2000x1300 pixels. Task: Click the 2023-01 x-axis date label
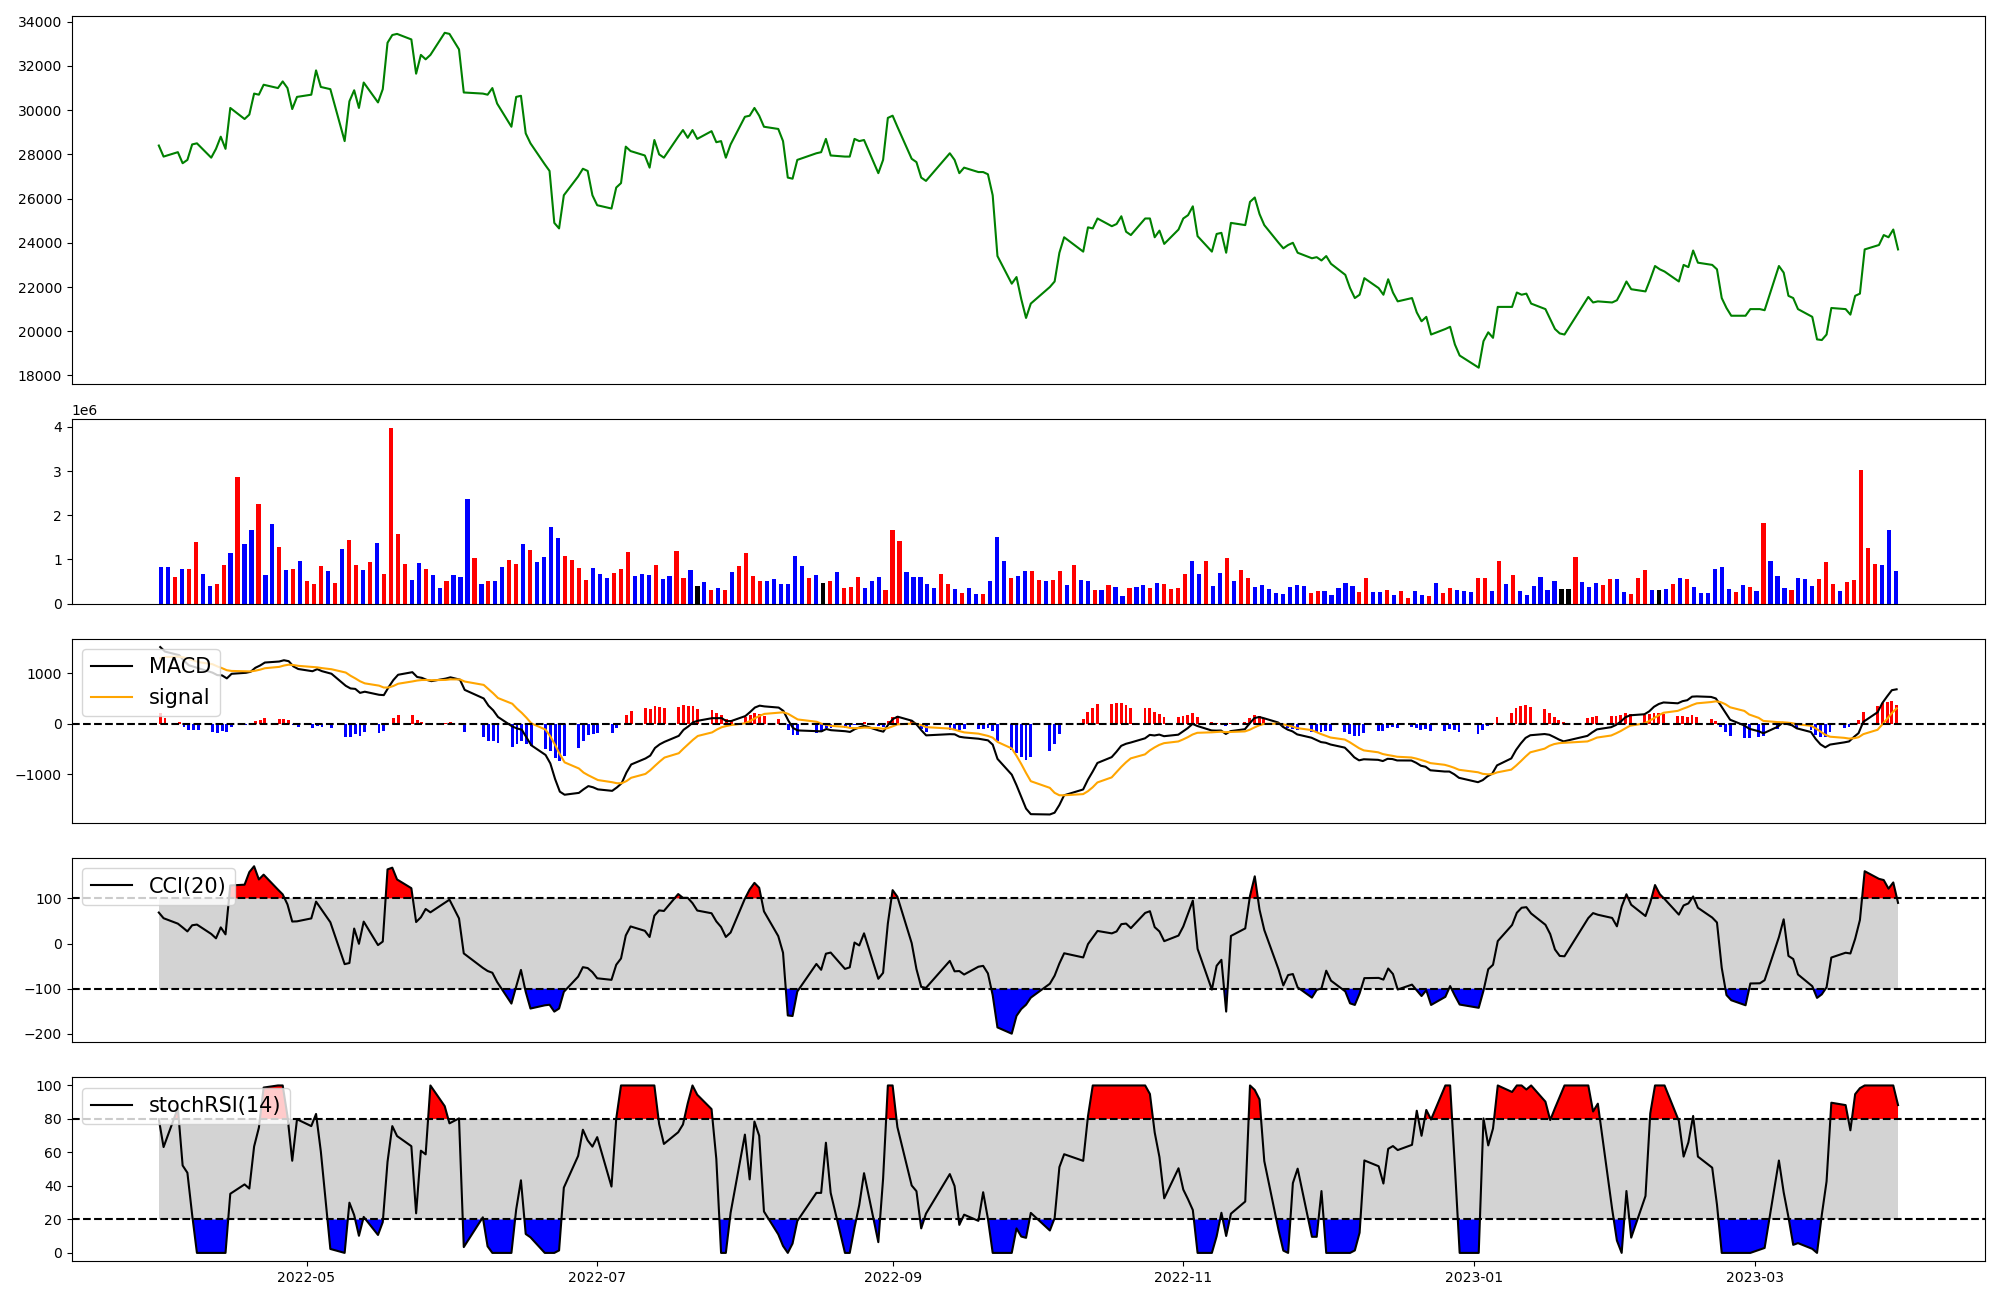[x=1475, y=1277]
